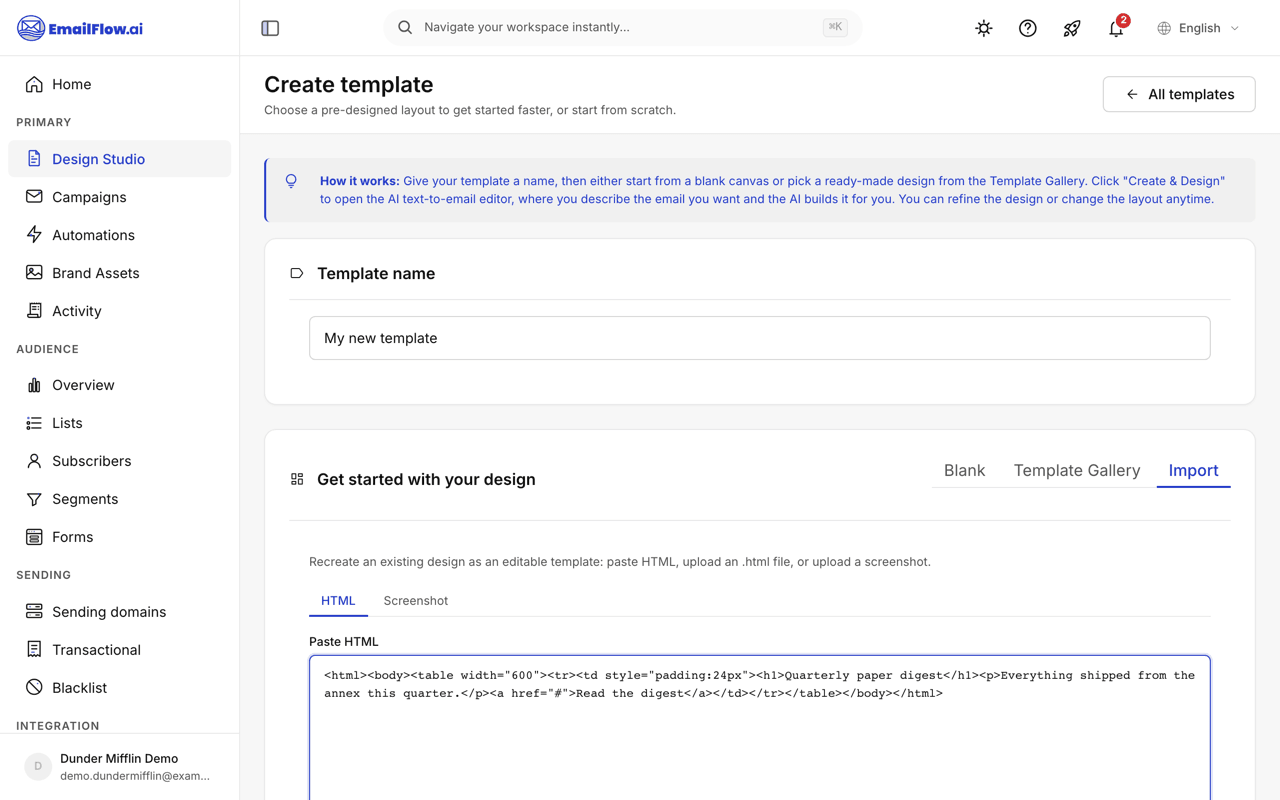Viewport: 1280px width, 800px height.
Task: Click the Forms icon in sidebar
Action: pyautogui.click(x=34, y=537)
